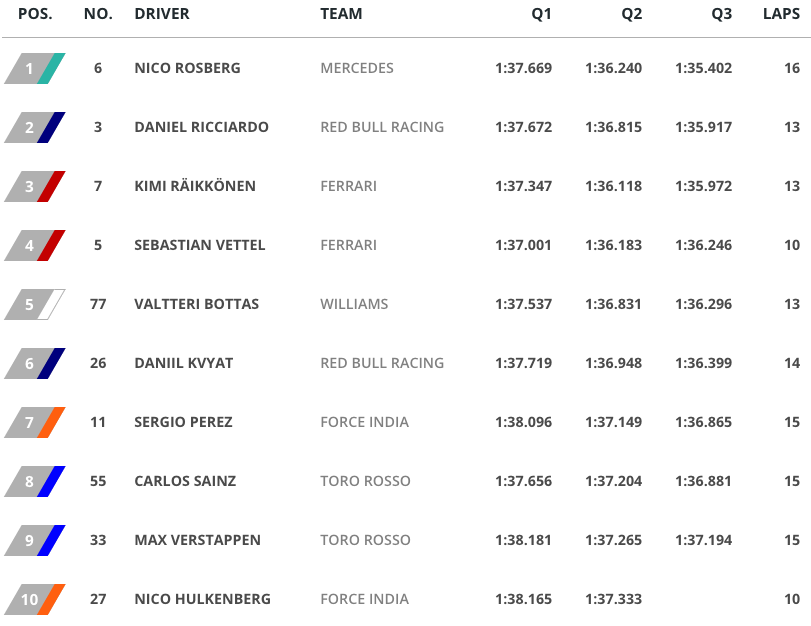The image size is (811, 626).
Task: Click the DRIVER column header
Action: pos(162,15)
